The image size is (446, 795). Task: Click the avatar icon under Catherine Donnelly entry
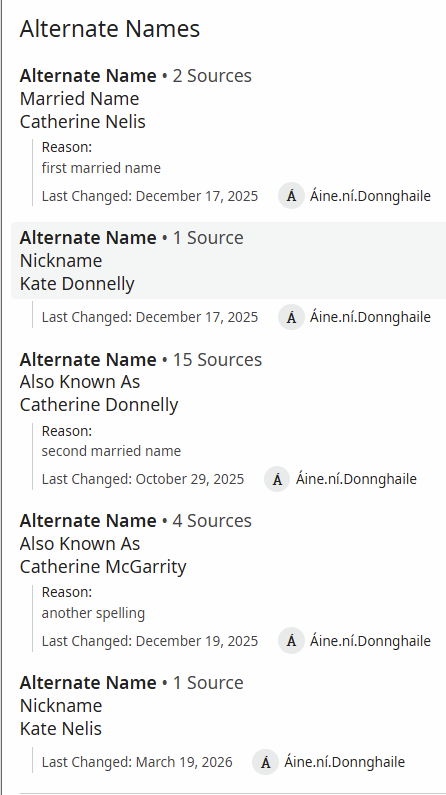pos(277,479)
